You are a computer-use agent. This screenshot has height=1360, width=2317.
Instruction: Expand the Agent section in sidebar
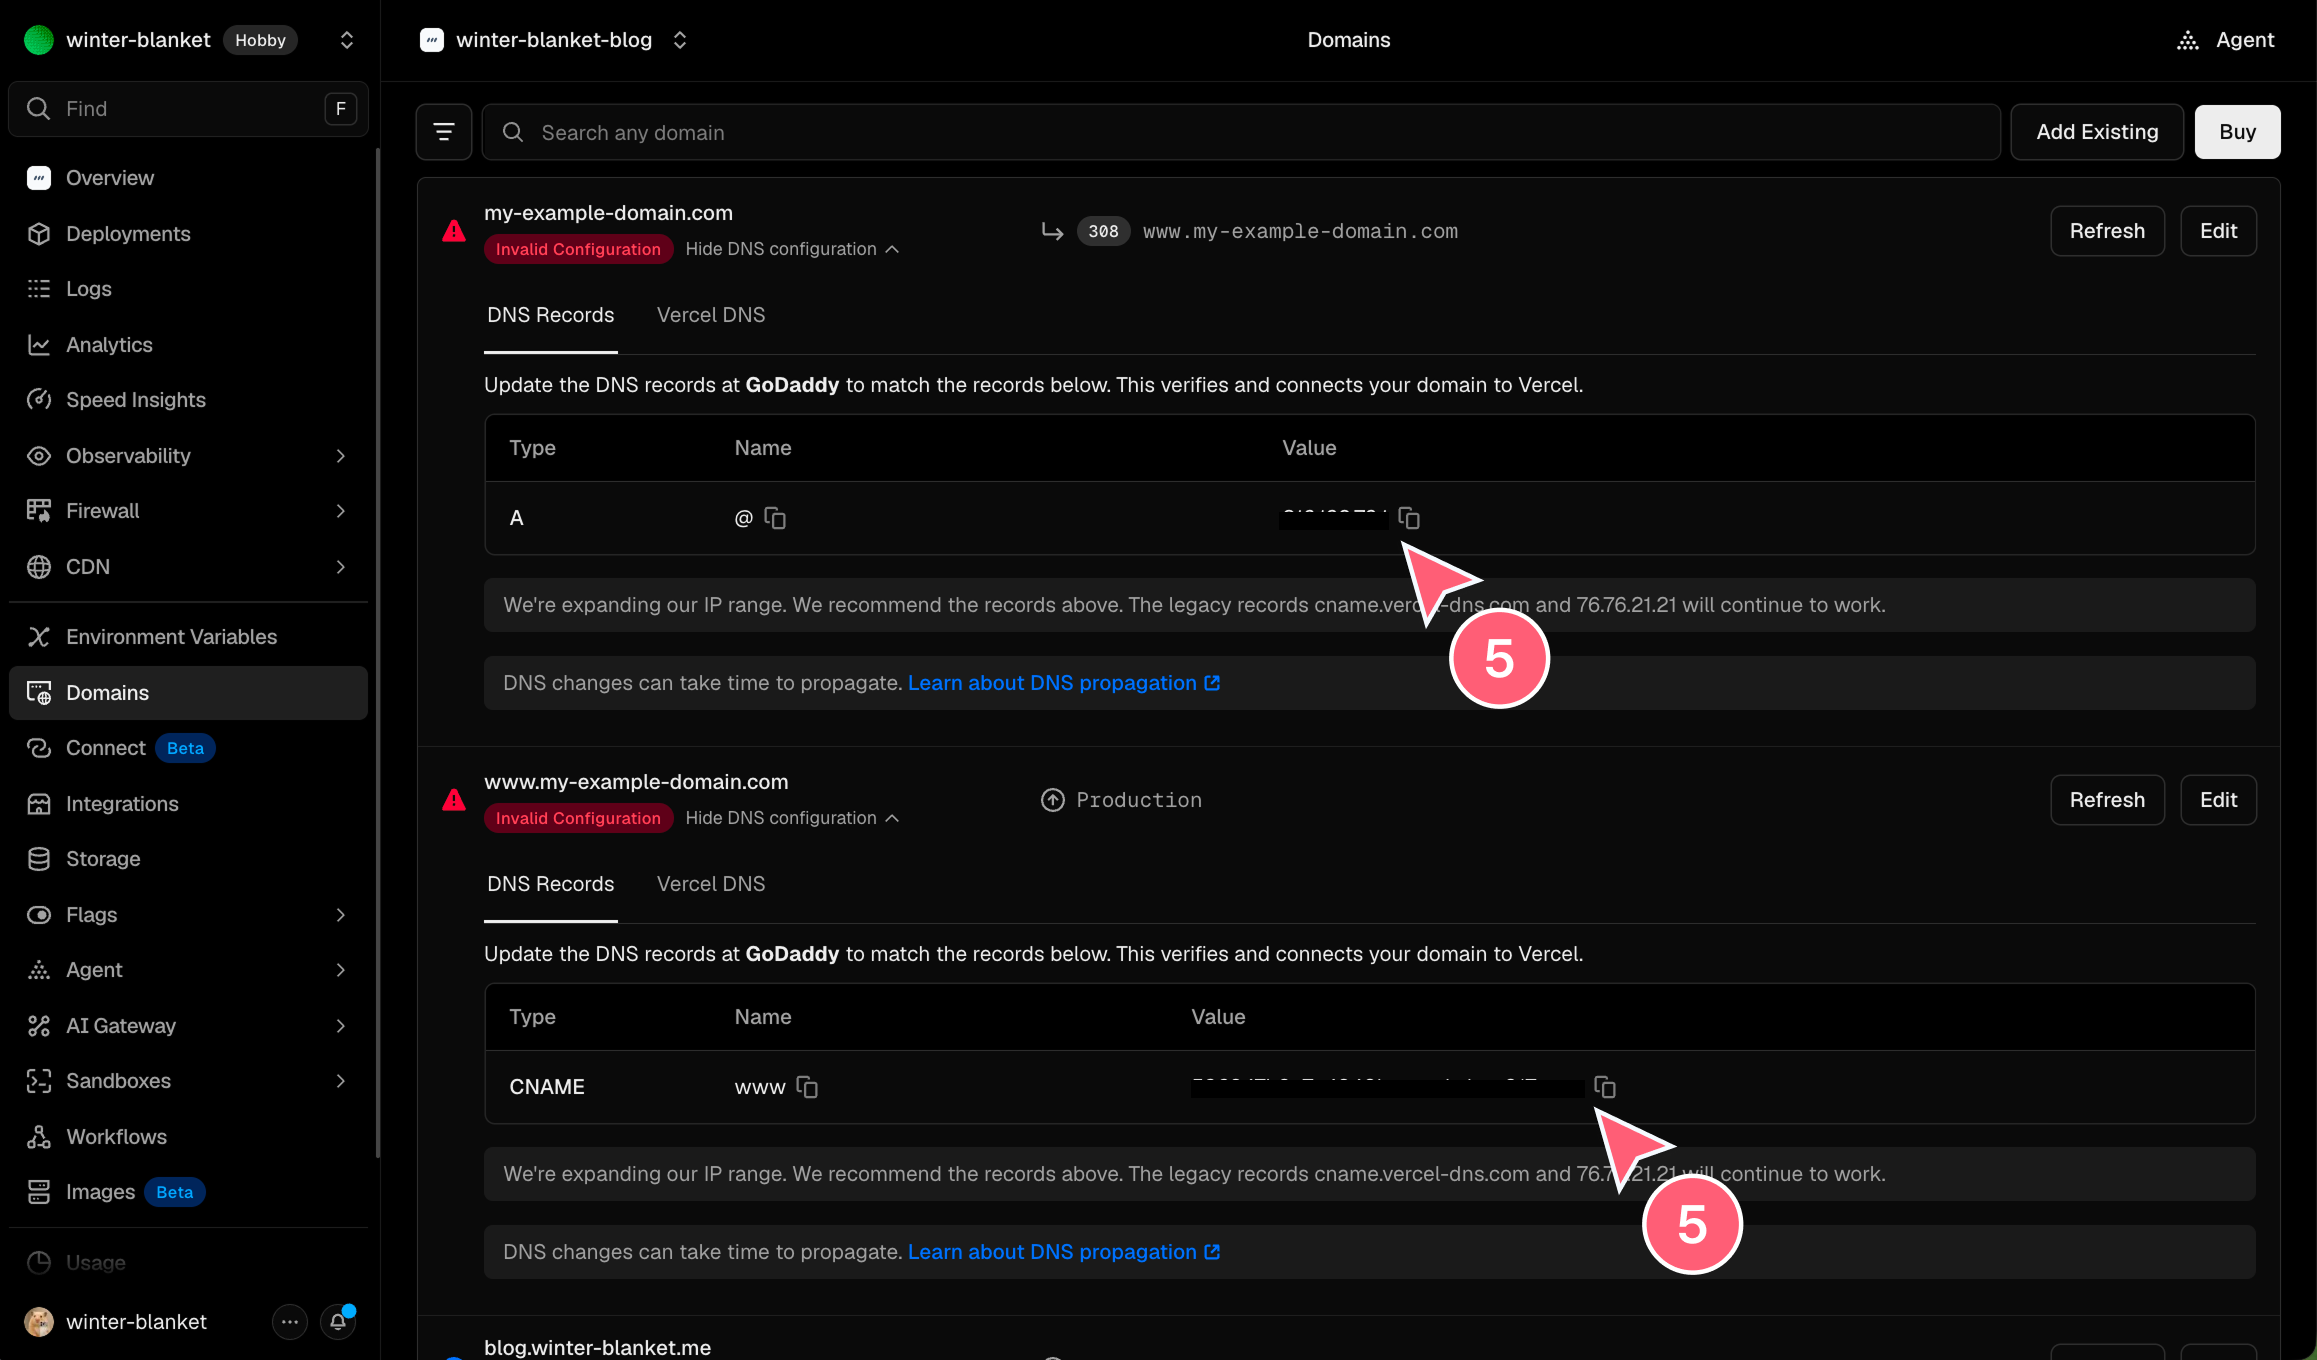pos(341,970)
